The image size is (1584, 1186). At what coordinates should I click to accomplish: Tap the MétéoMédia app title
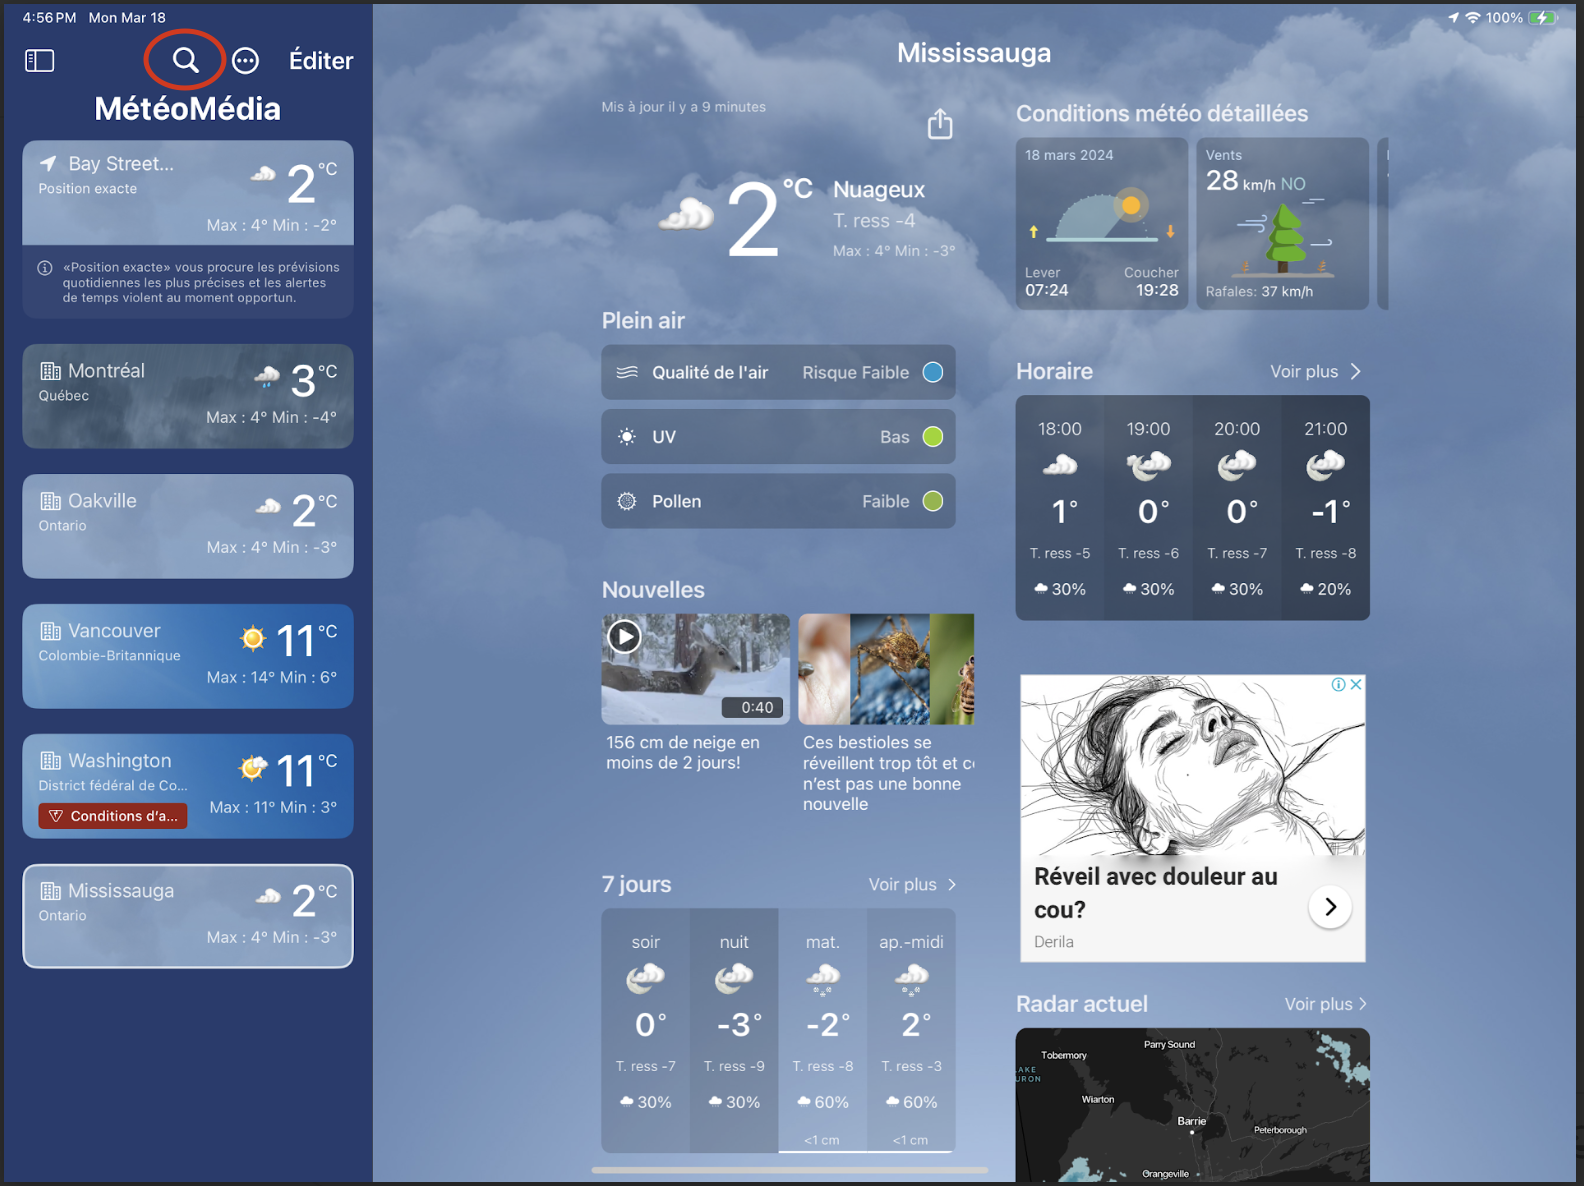(x=188, y=109)
